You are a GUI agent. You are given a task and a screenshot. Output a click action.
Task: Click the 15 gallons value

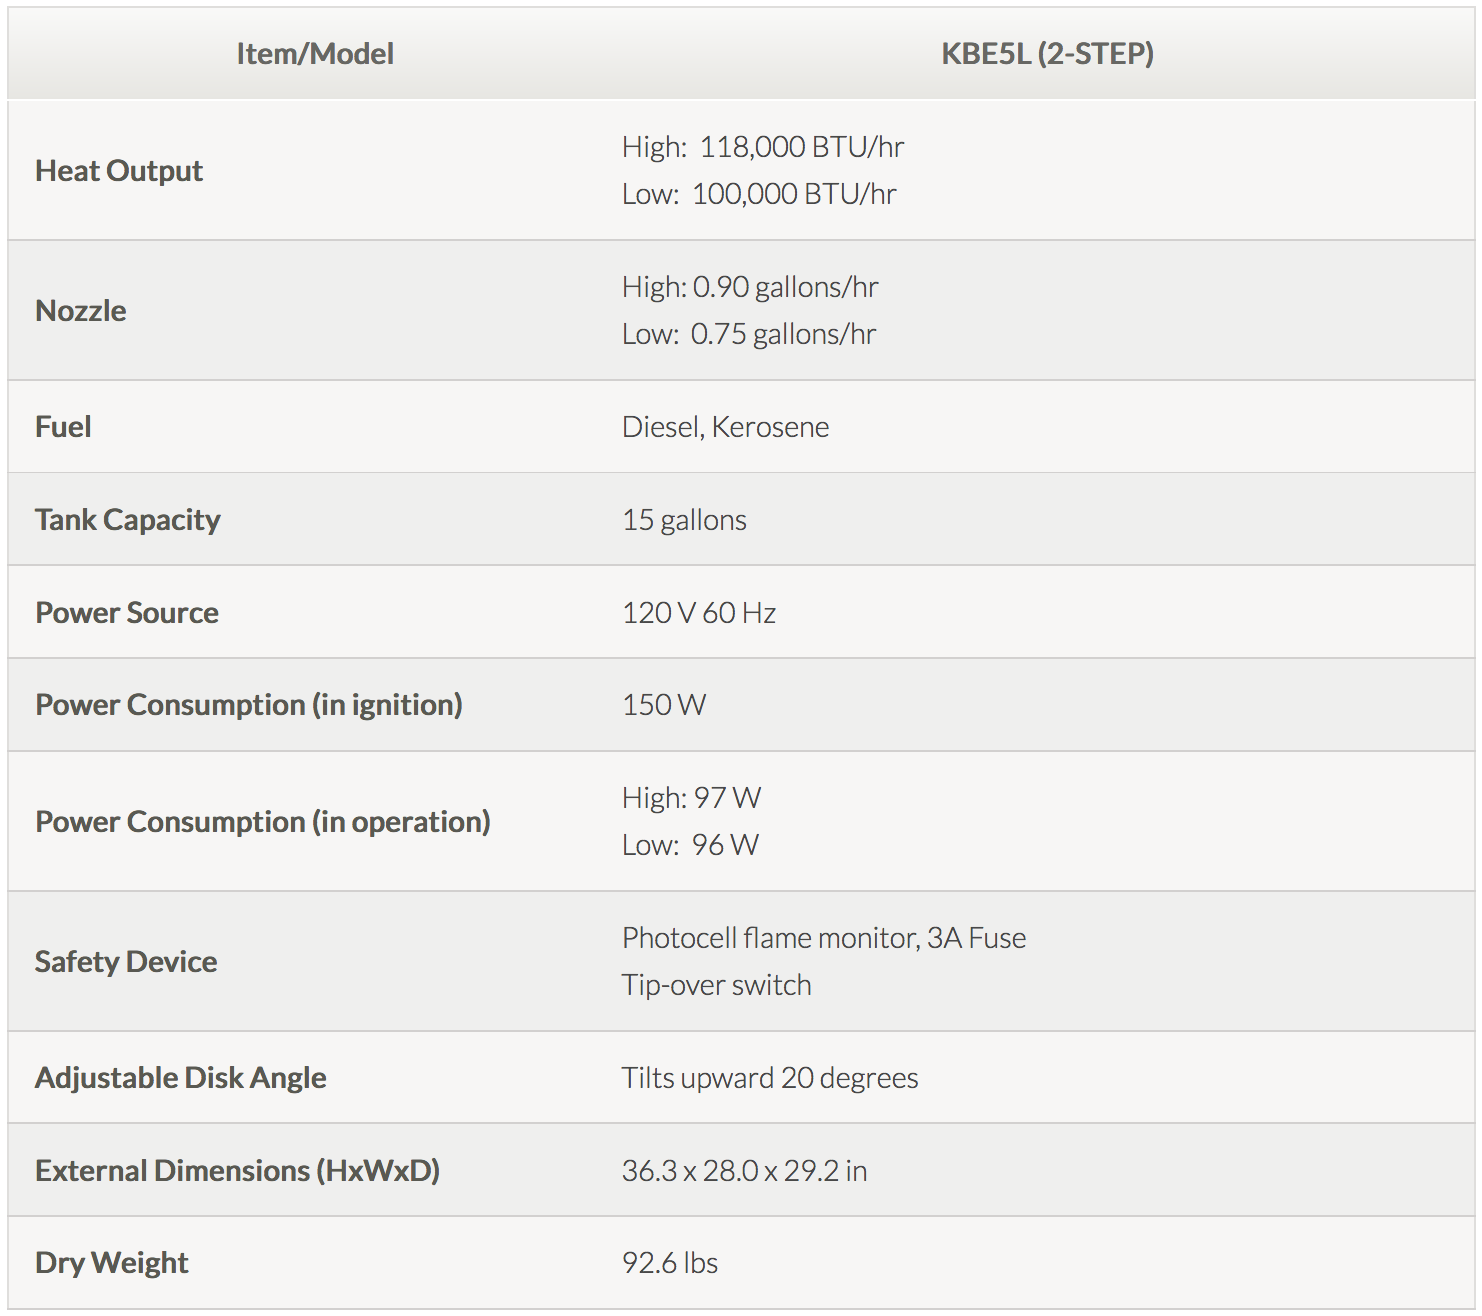(x=685, y=520)
